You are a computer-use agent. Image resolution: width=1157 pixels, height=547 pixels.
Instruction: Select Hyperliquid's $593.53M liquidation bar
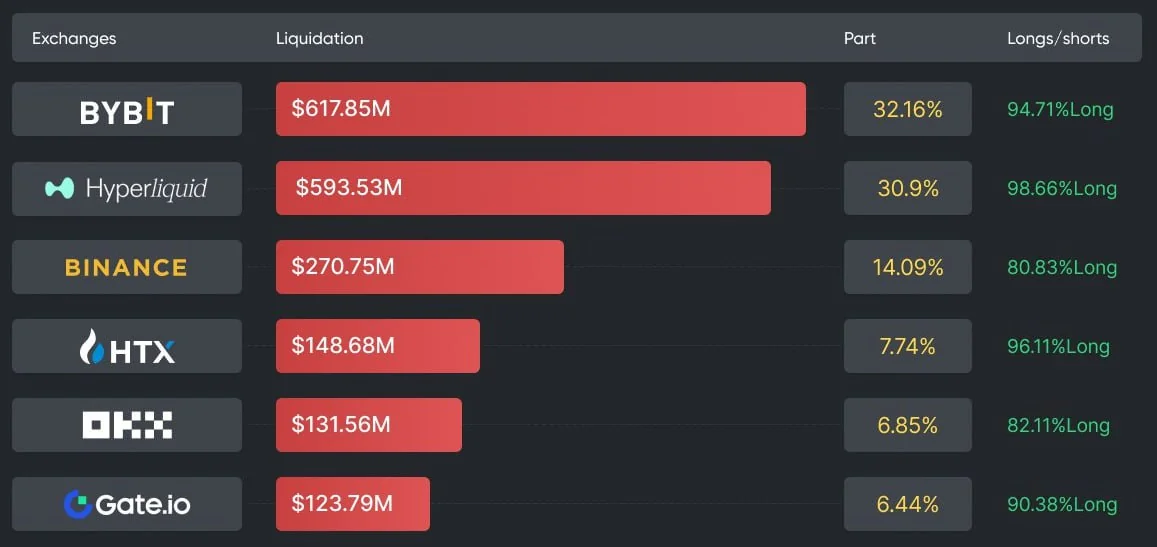click(x=523, y=188)
